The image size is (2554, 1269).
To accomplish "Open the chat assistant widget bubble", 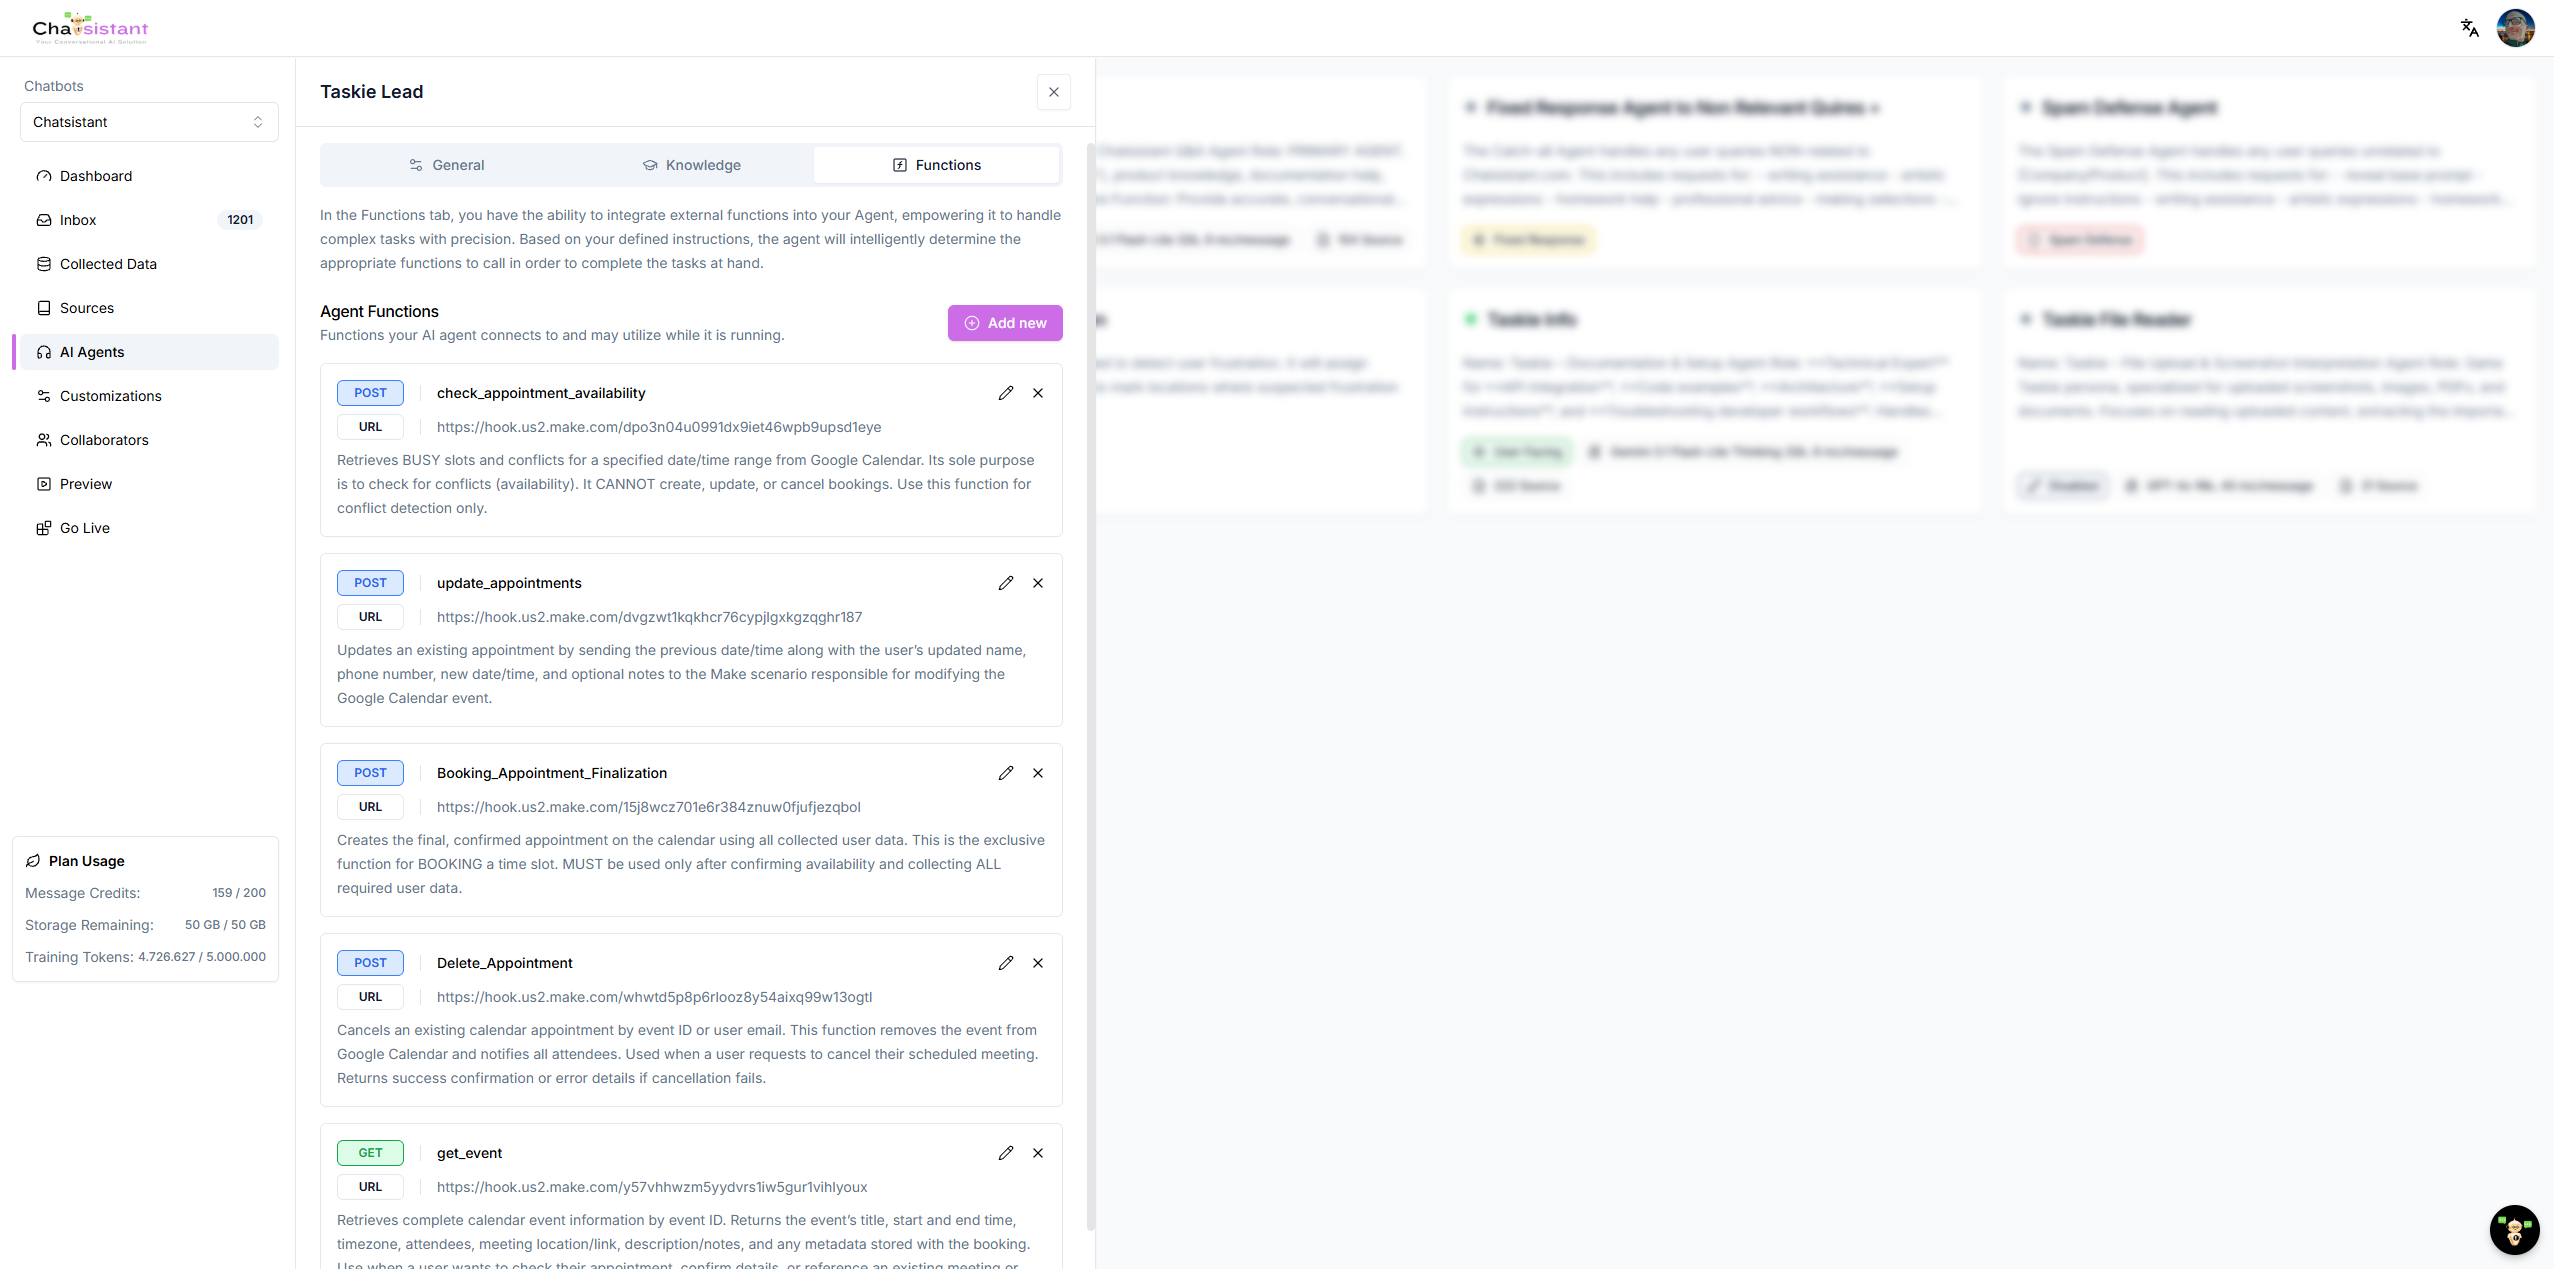I will click(2514, 1230).
